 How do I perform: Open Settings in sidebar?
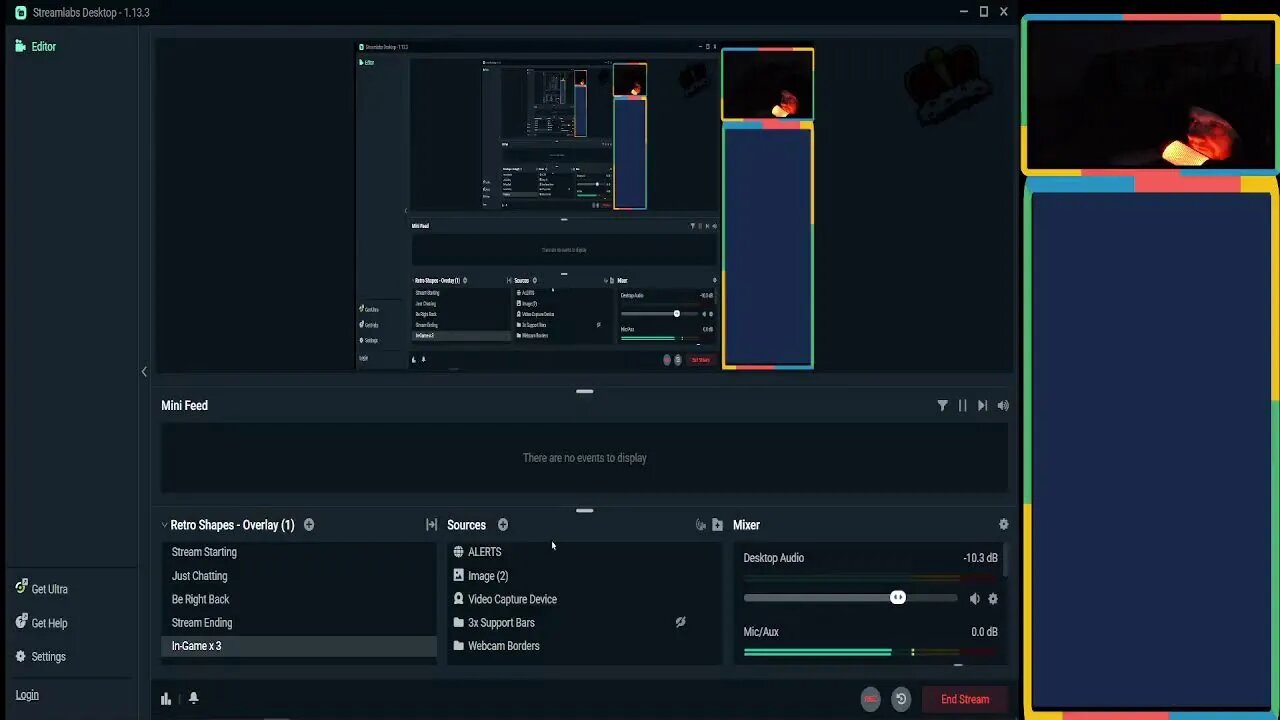pos(40,657)
